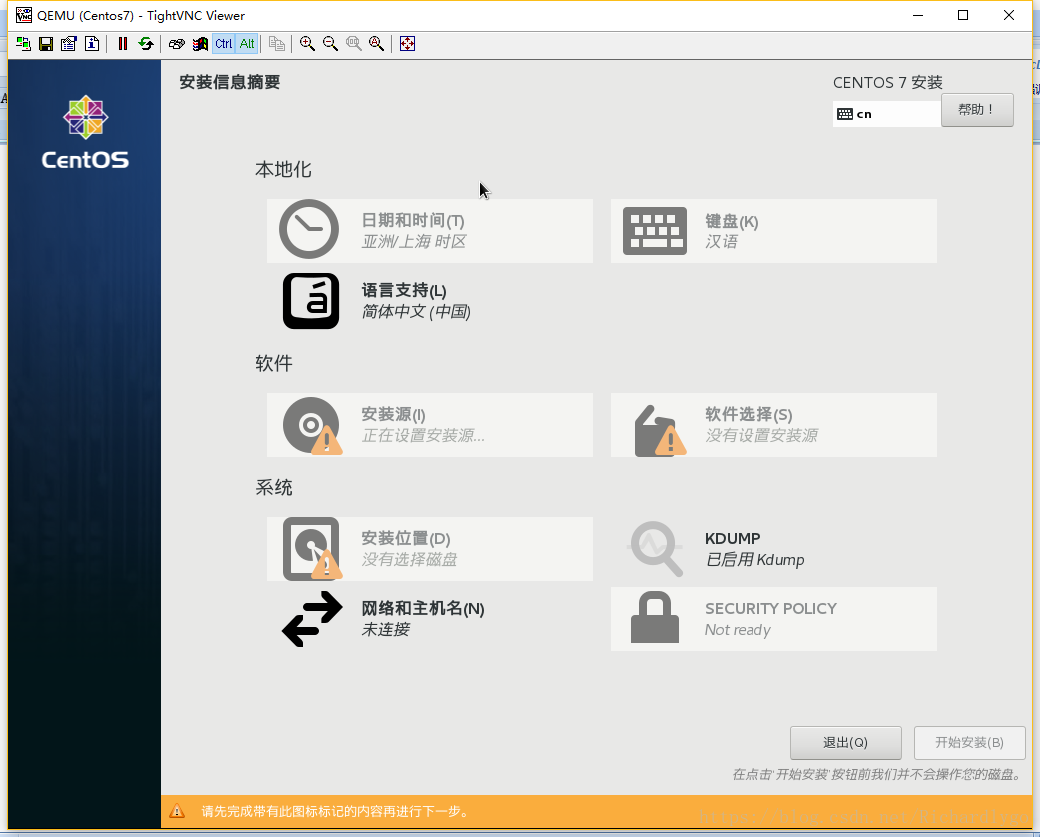
Task: Click the "汉语" keyboard layout text
Action: coord(721,241)
